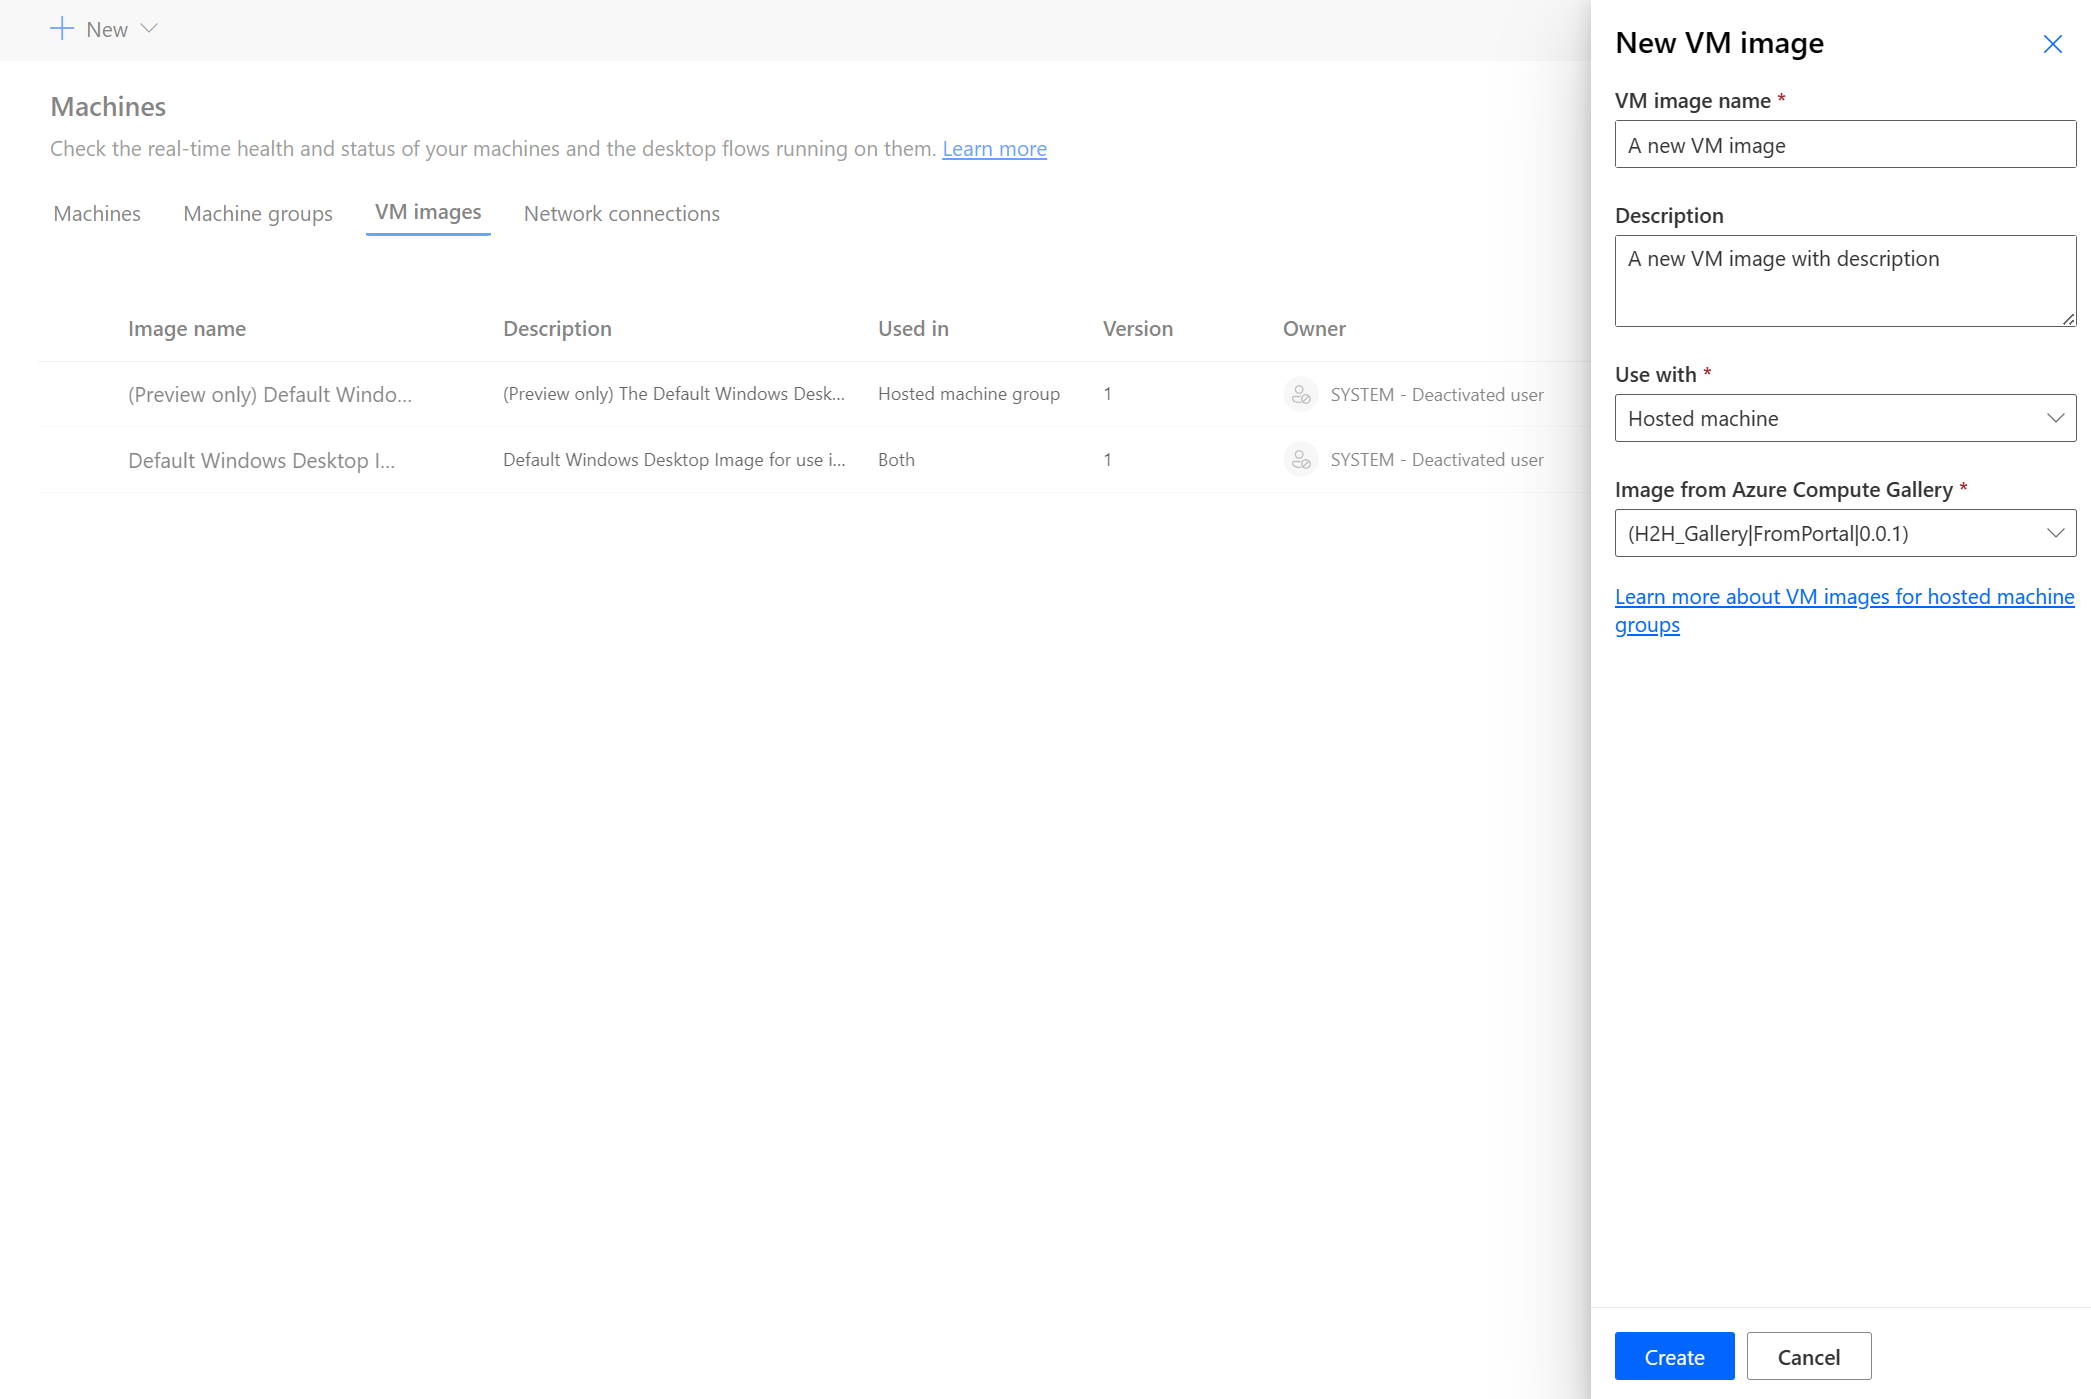Viewport: 2091px width, 1399px height.
Task: Click the New button
Action: [x=103, y=28]
